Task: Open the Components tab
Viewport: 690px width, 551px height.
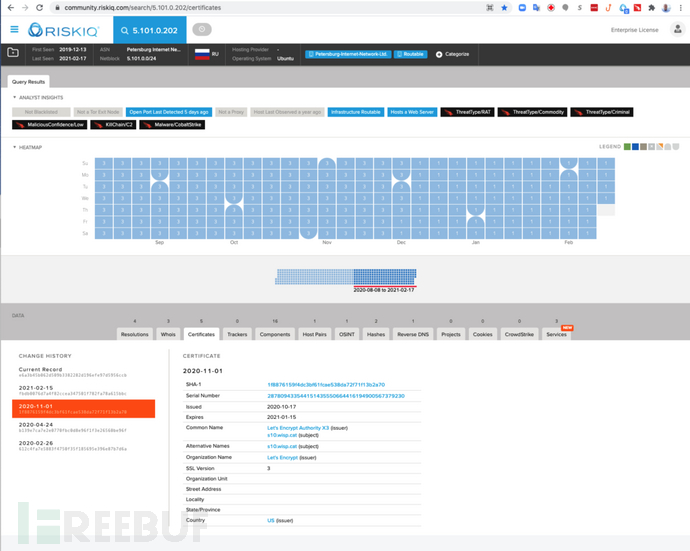Action: coord(275,334)
